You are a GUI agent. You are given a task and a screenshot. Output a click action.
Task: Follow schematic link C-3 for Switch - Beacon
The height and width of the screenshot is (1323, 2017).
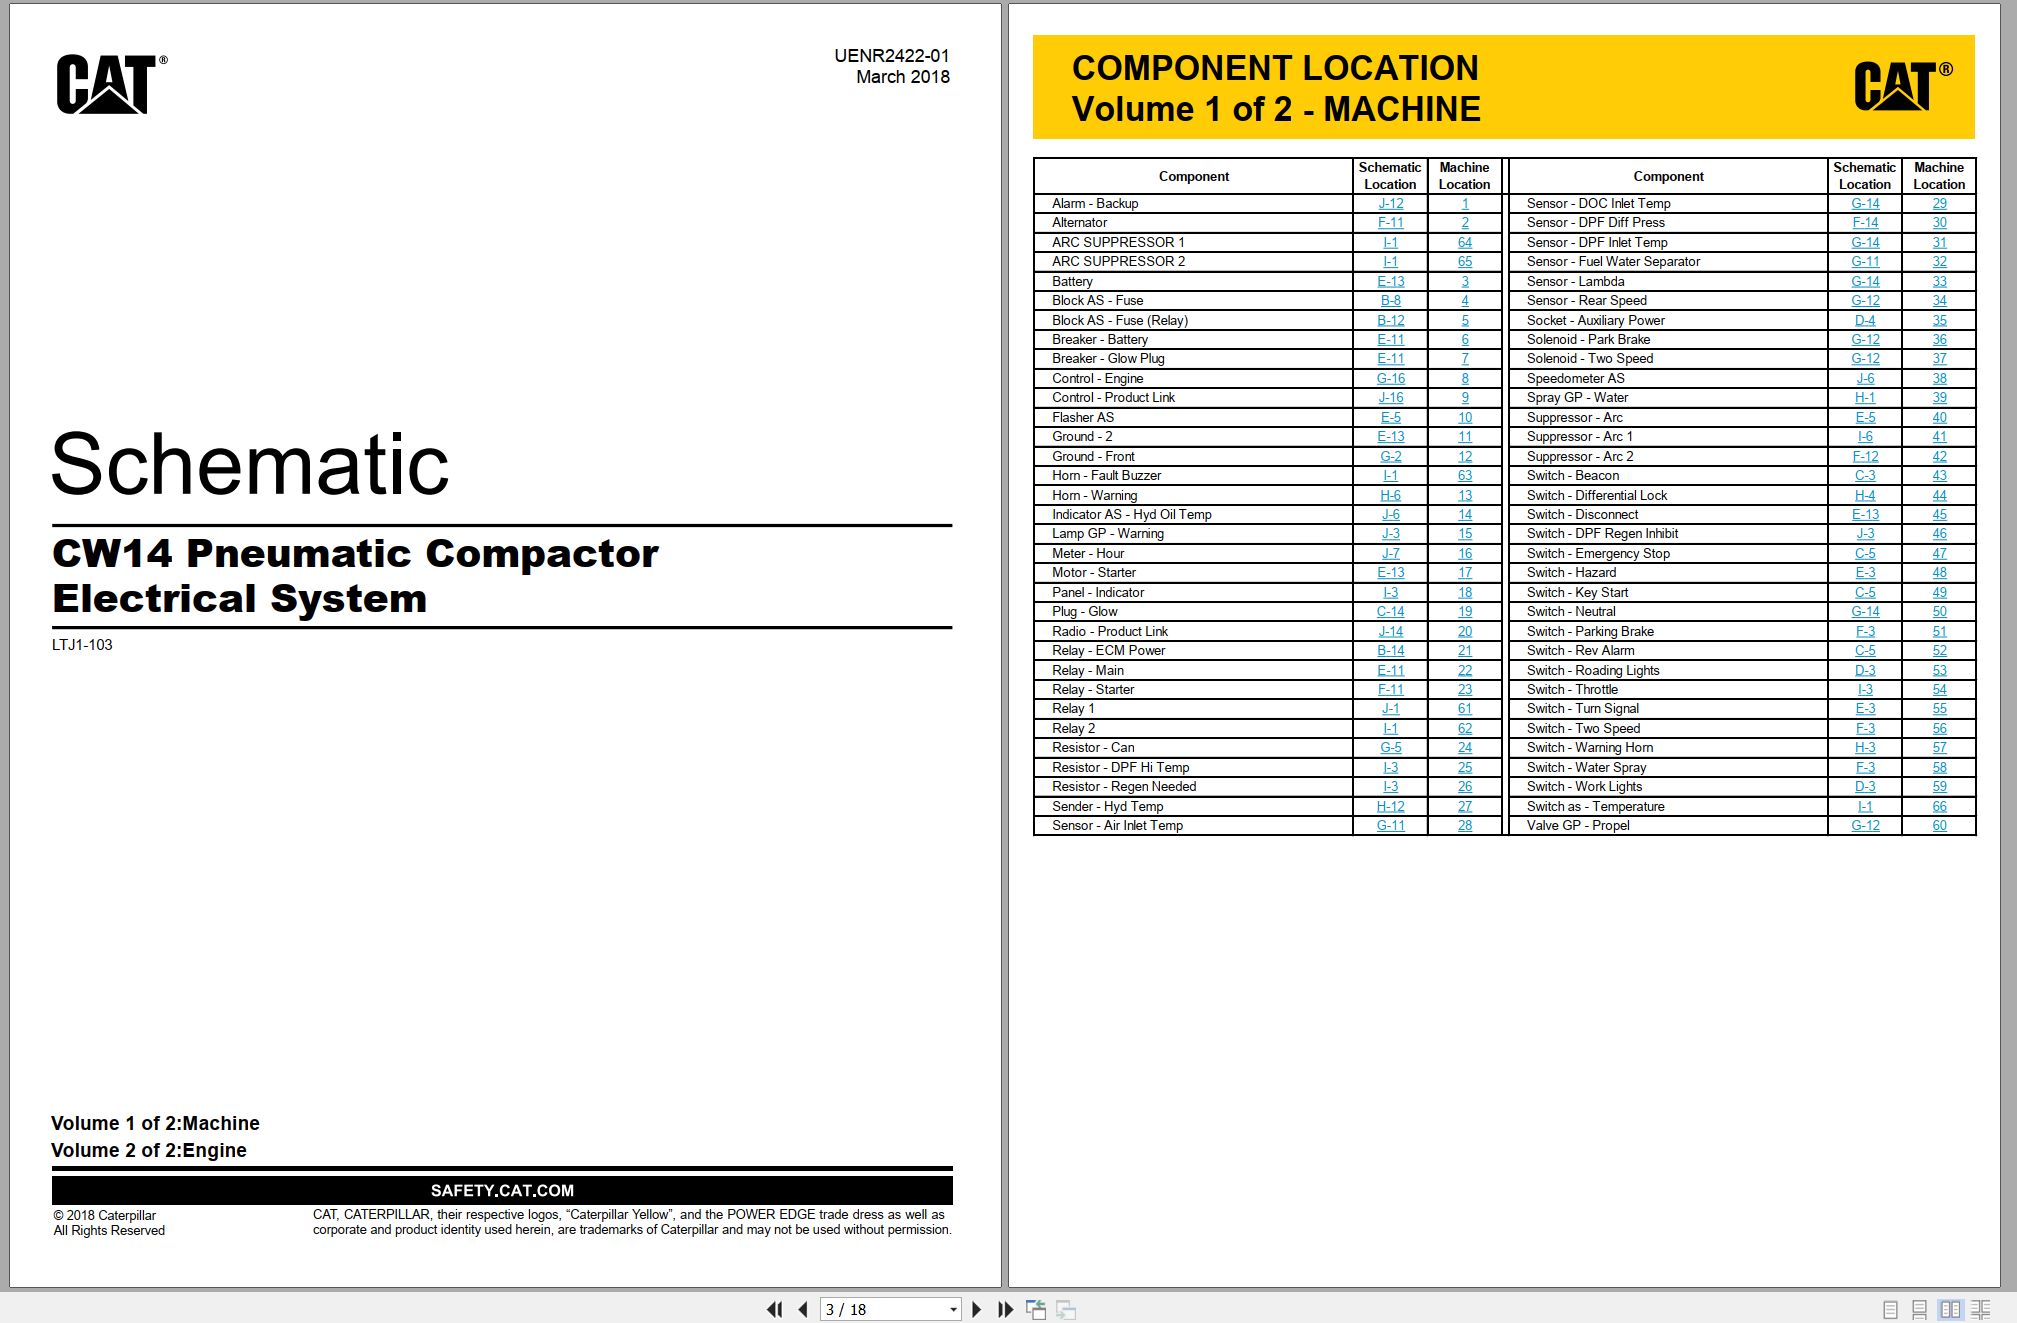pos(1865,475)
